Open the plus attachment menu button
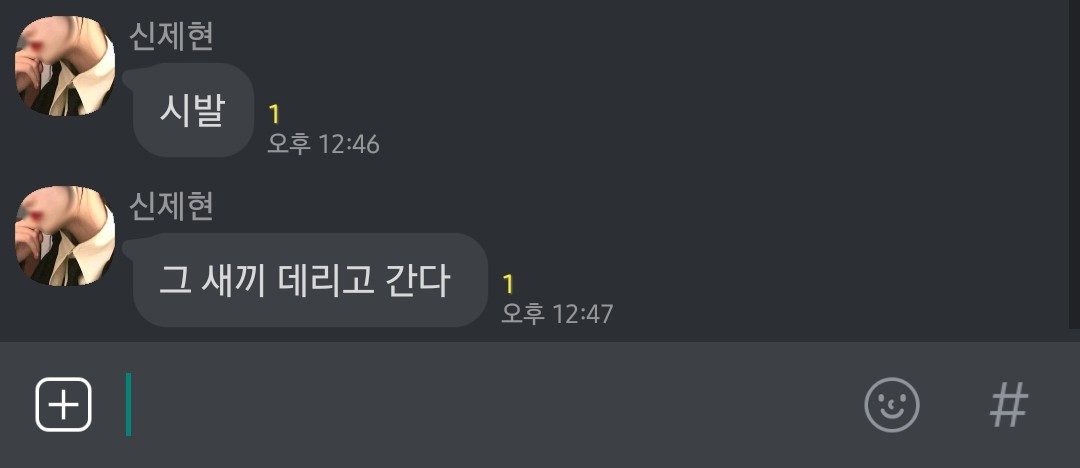 pyautogui.click(x=63, y=405)
